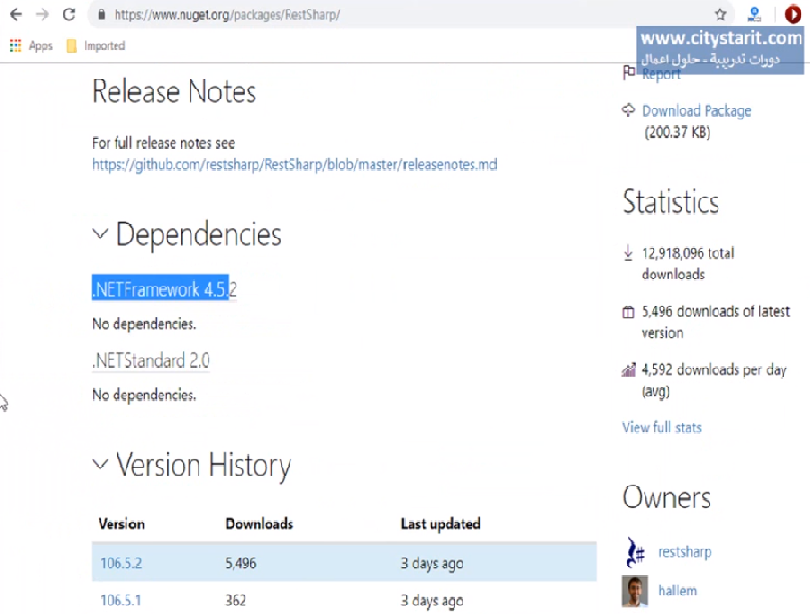Click the Last updated column header
The image size is (810, 614).
[441, 524]
